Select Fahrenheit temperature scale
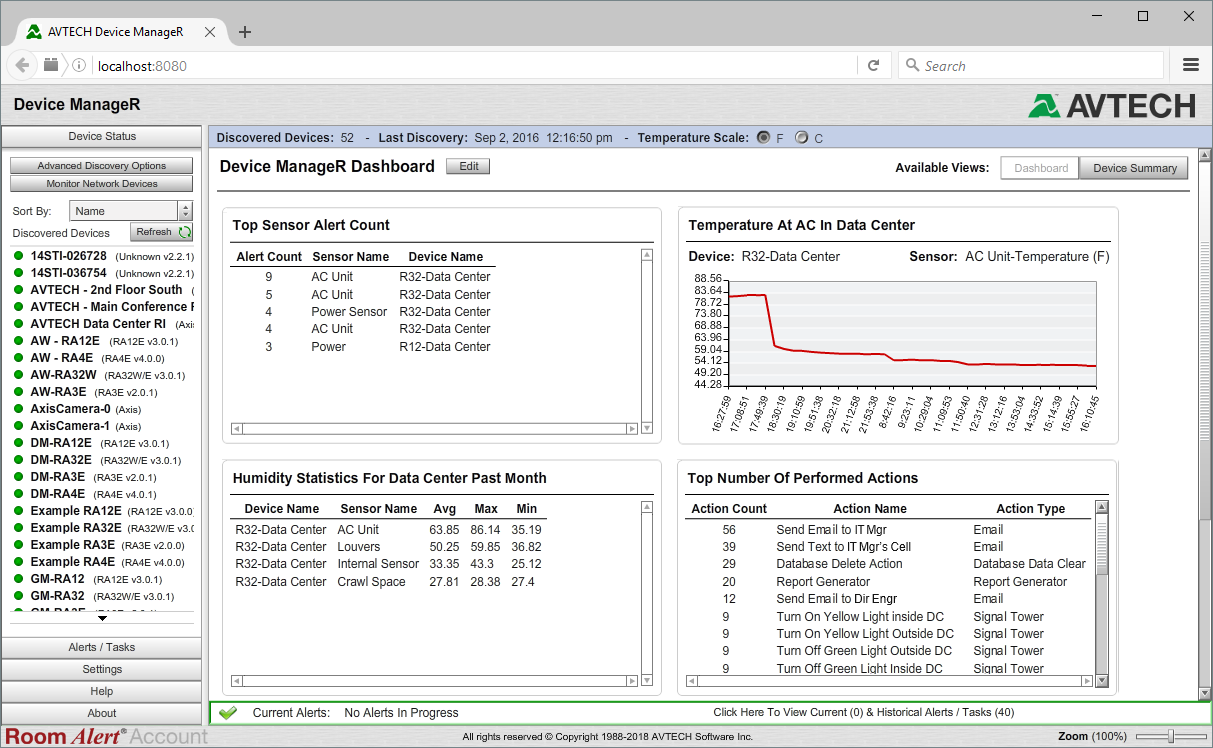The image size is (1213, 748). click(763, 138)
